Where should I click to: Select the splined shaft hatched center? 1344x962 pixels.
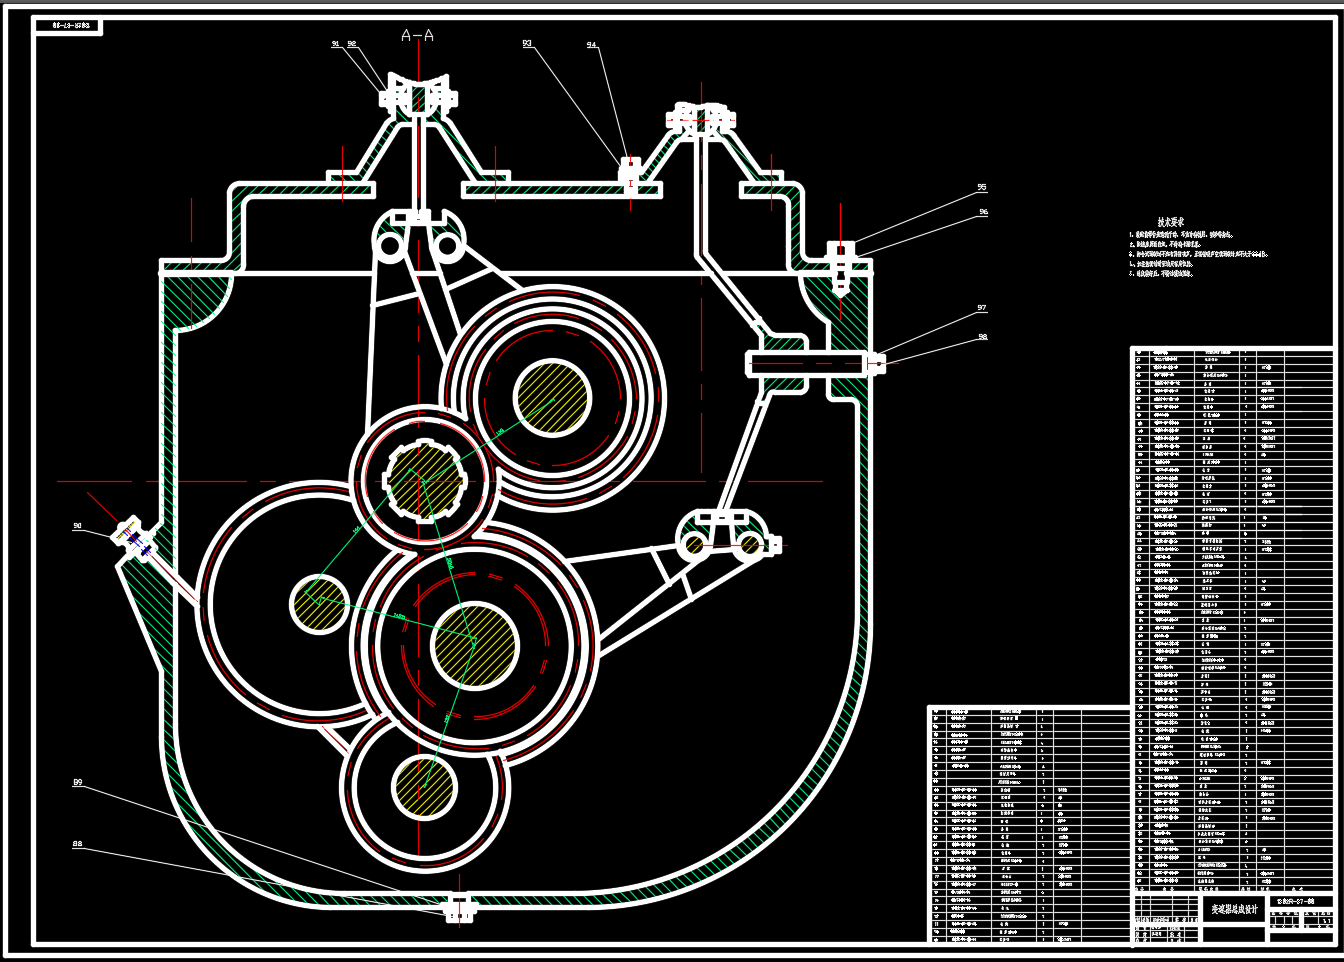[x=424, y=479]
